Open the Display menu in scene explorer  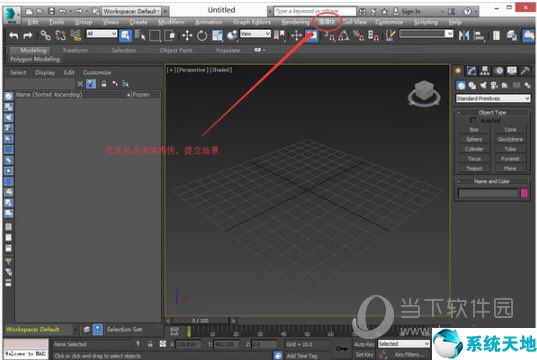pos(45,73)
